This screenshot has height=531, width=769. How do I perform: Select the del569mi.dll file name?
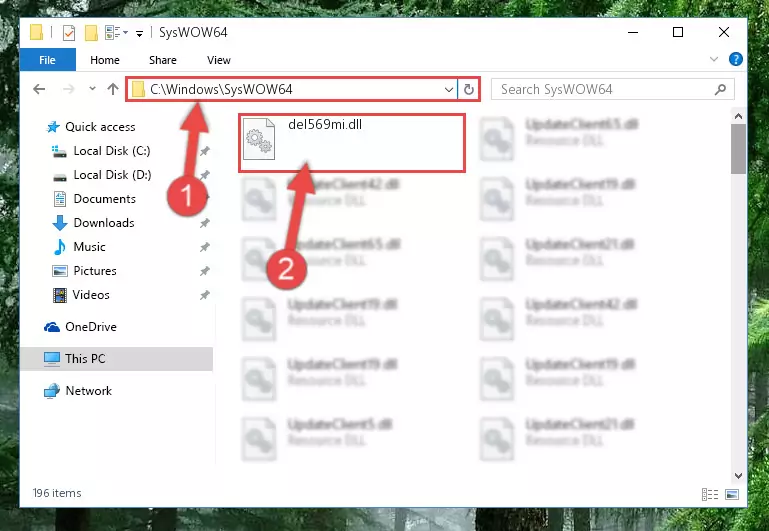[x=325, y=125]
